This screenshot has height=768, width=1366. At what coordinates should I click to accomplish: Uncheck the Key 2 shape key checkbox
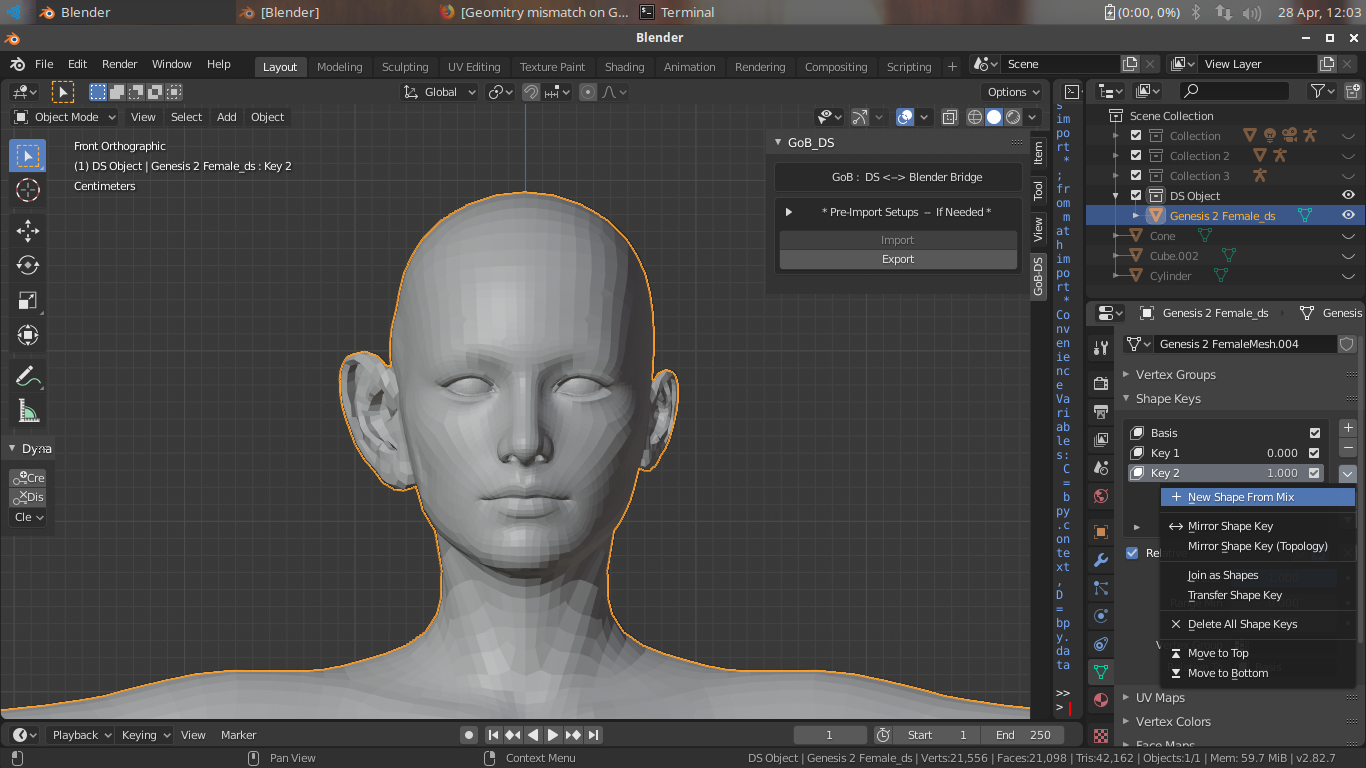[x=1315, y=473]
